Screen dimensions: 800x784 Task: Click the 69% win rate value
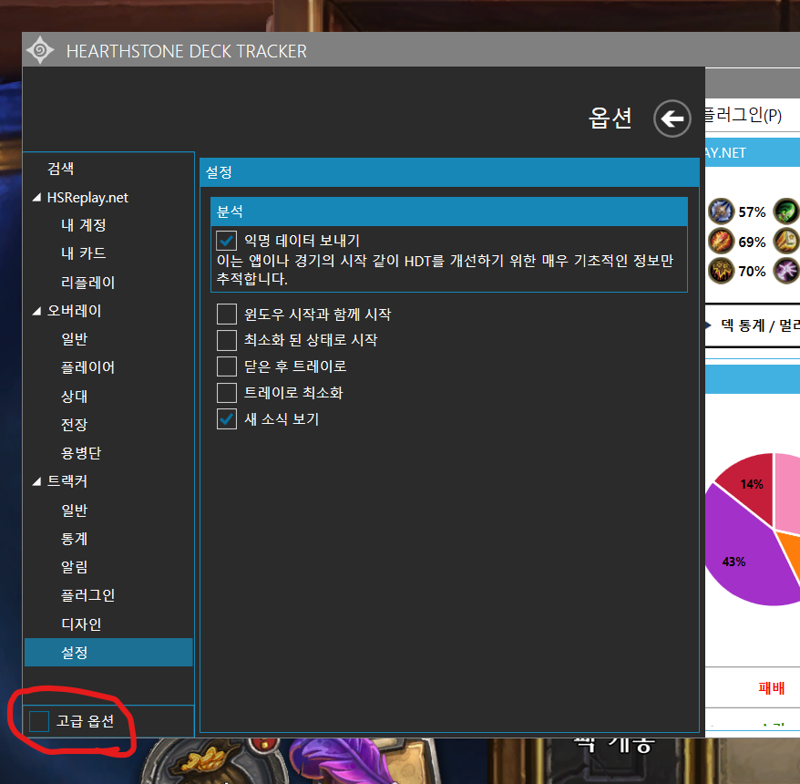(x=752, y=242)
